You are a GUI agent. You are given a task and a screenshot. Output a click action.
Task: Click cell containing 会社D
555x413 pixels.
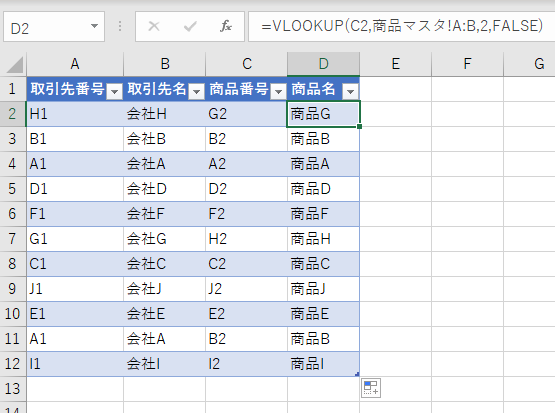[165, 189]
